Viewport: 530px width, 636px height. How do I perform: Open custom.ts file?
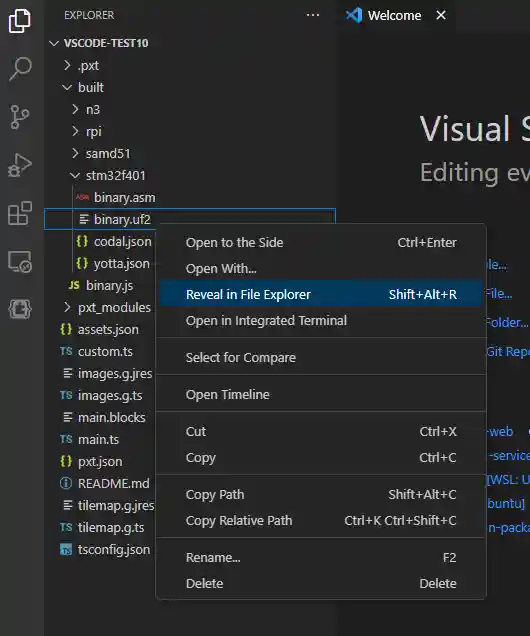click(105, 352)
